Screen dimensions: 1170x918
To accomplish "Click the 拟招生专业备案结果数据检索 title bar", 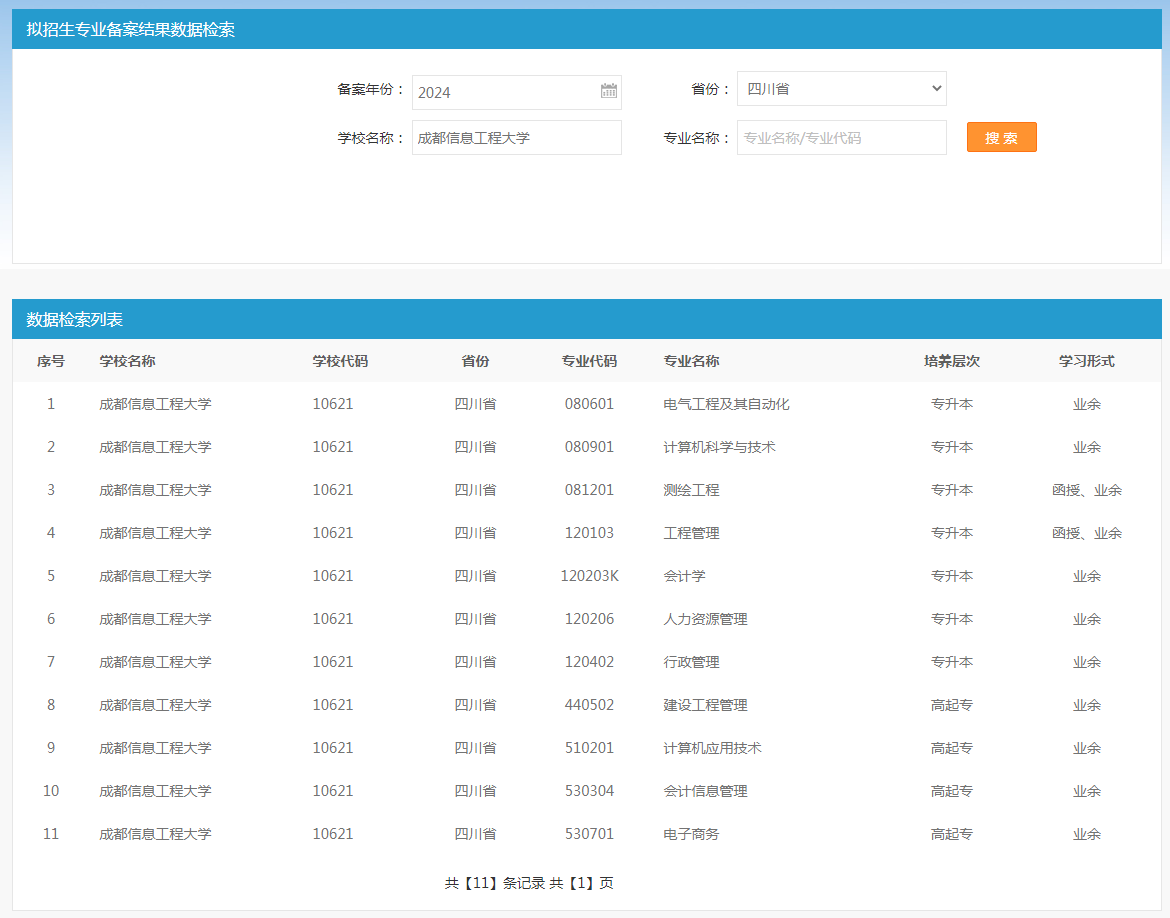I will click(131, 30).
